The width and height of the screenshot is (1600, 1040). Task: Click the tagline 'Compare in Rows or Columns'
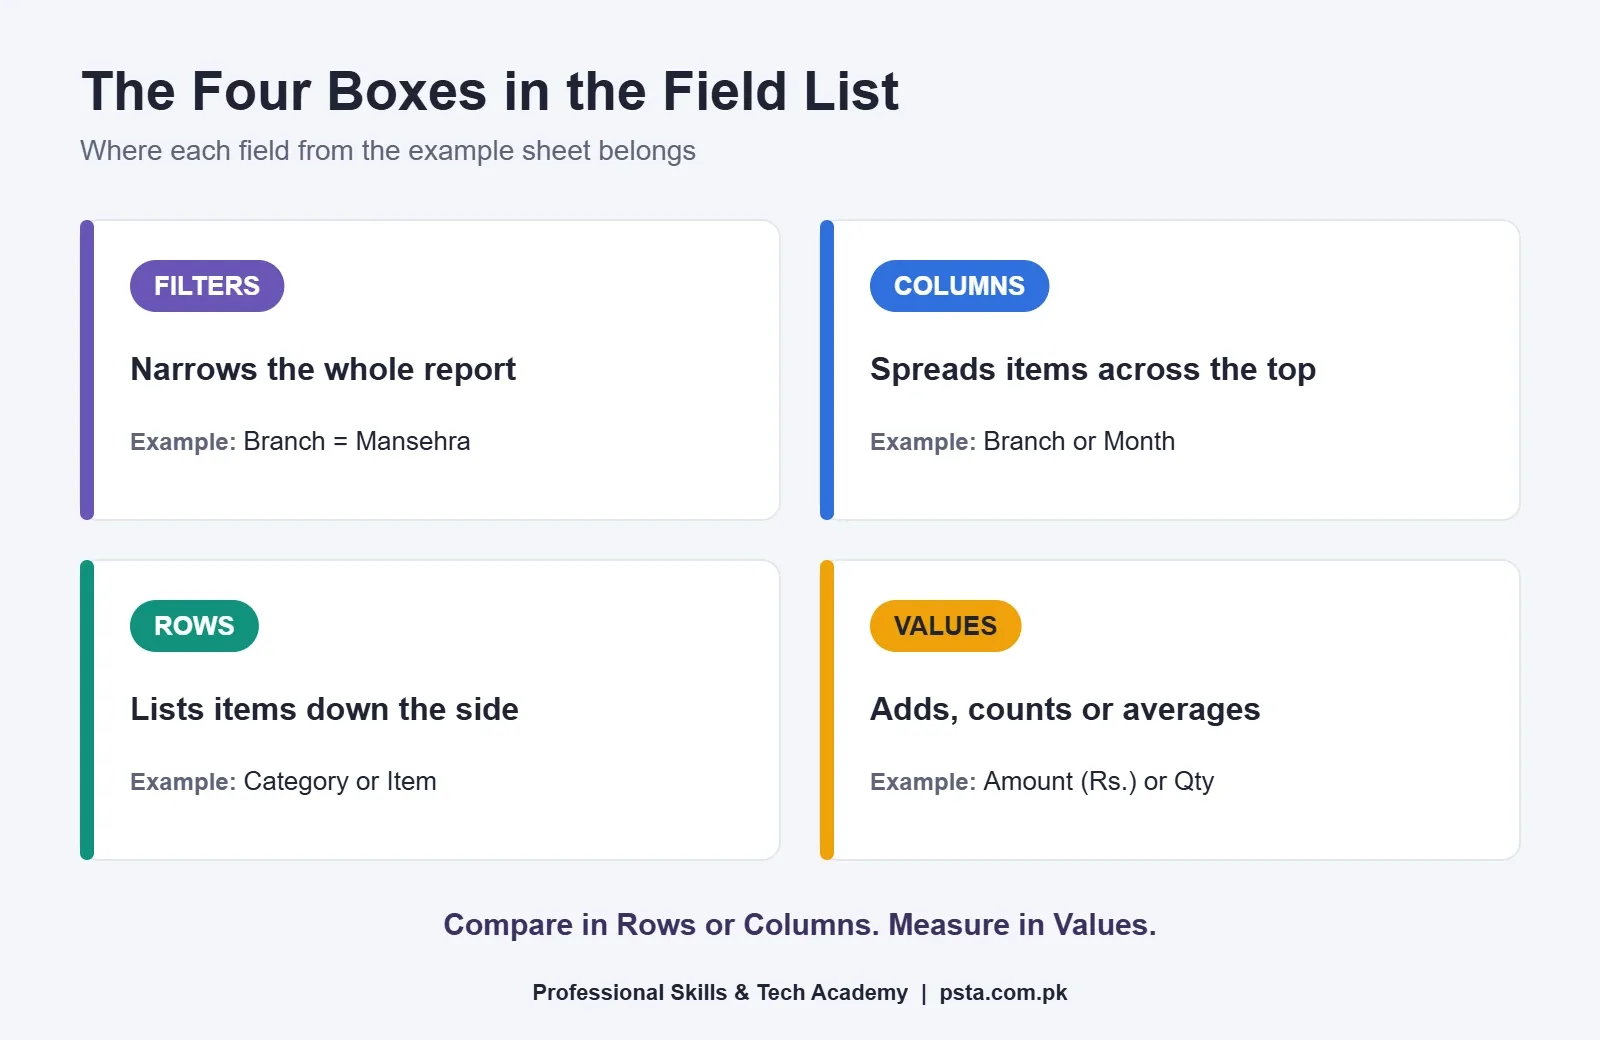click(661, 924)
